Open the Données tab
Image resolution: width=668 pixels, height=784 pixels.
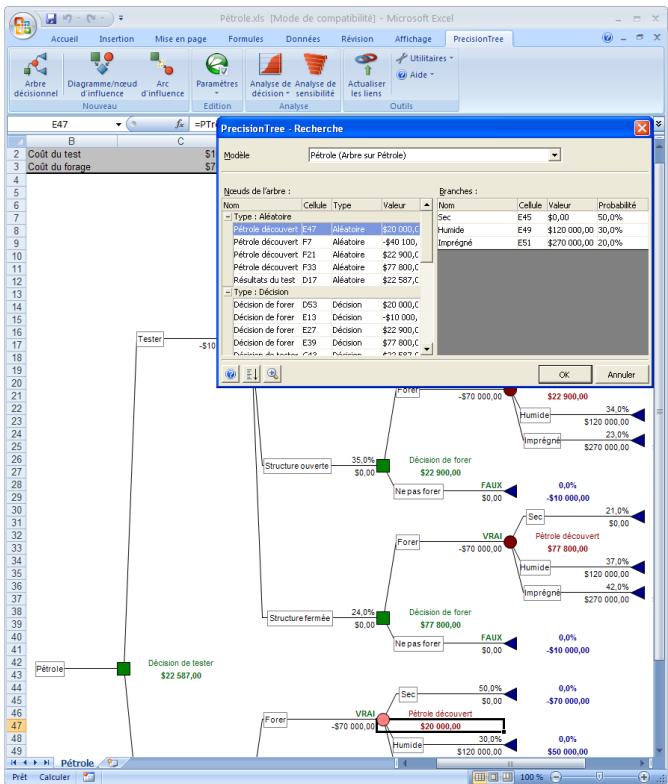[303, 39]
